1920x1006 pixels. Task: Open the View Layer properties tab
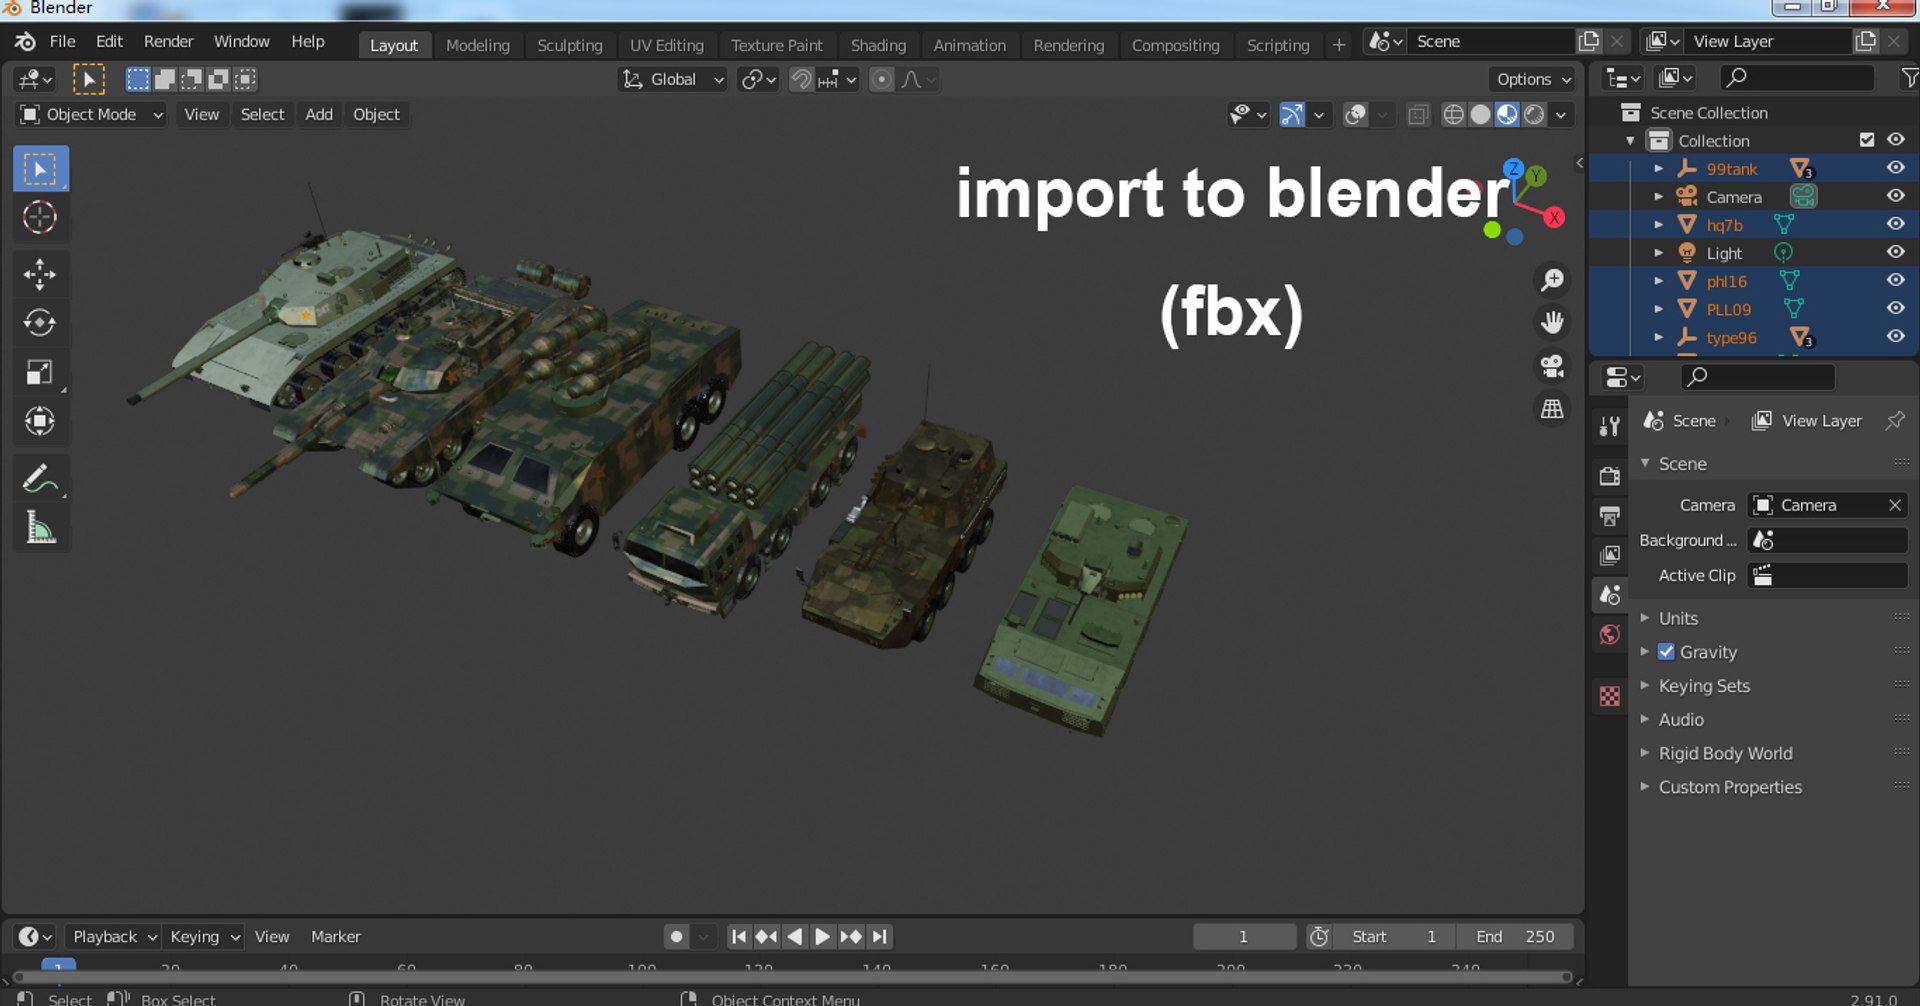[x=1609, y=555]
